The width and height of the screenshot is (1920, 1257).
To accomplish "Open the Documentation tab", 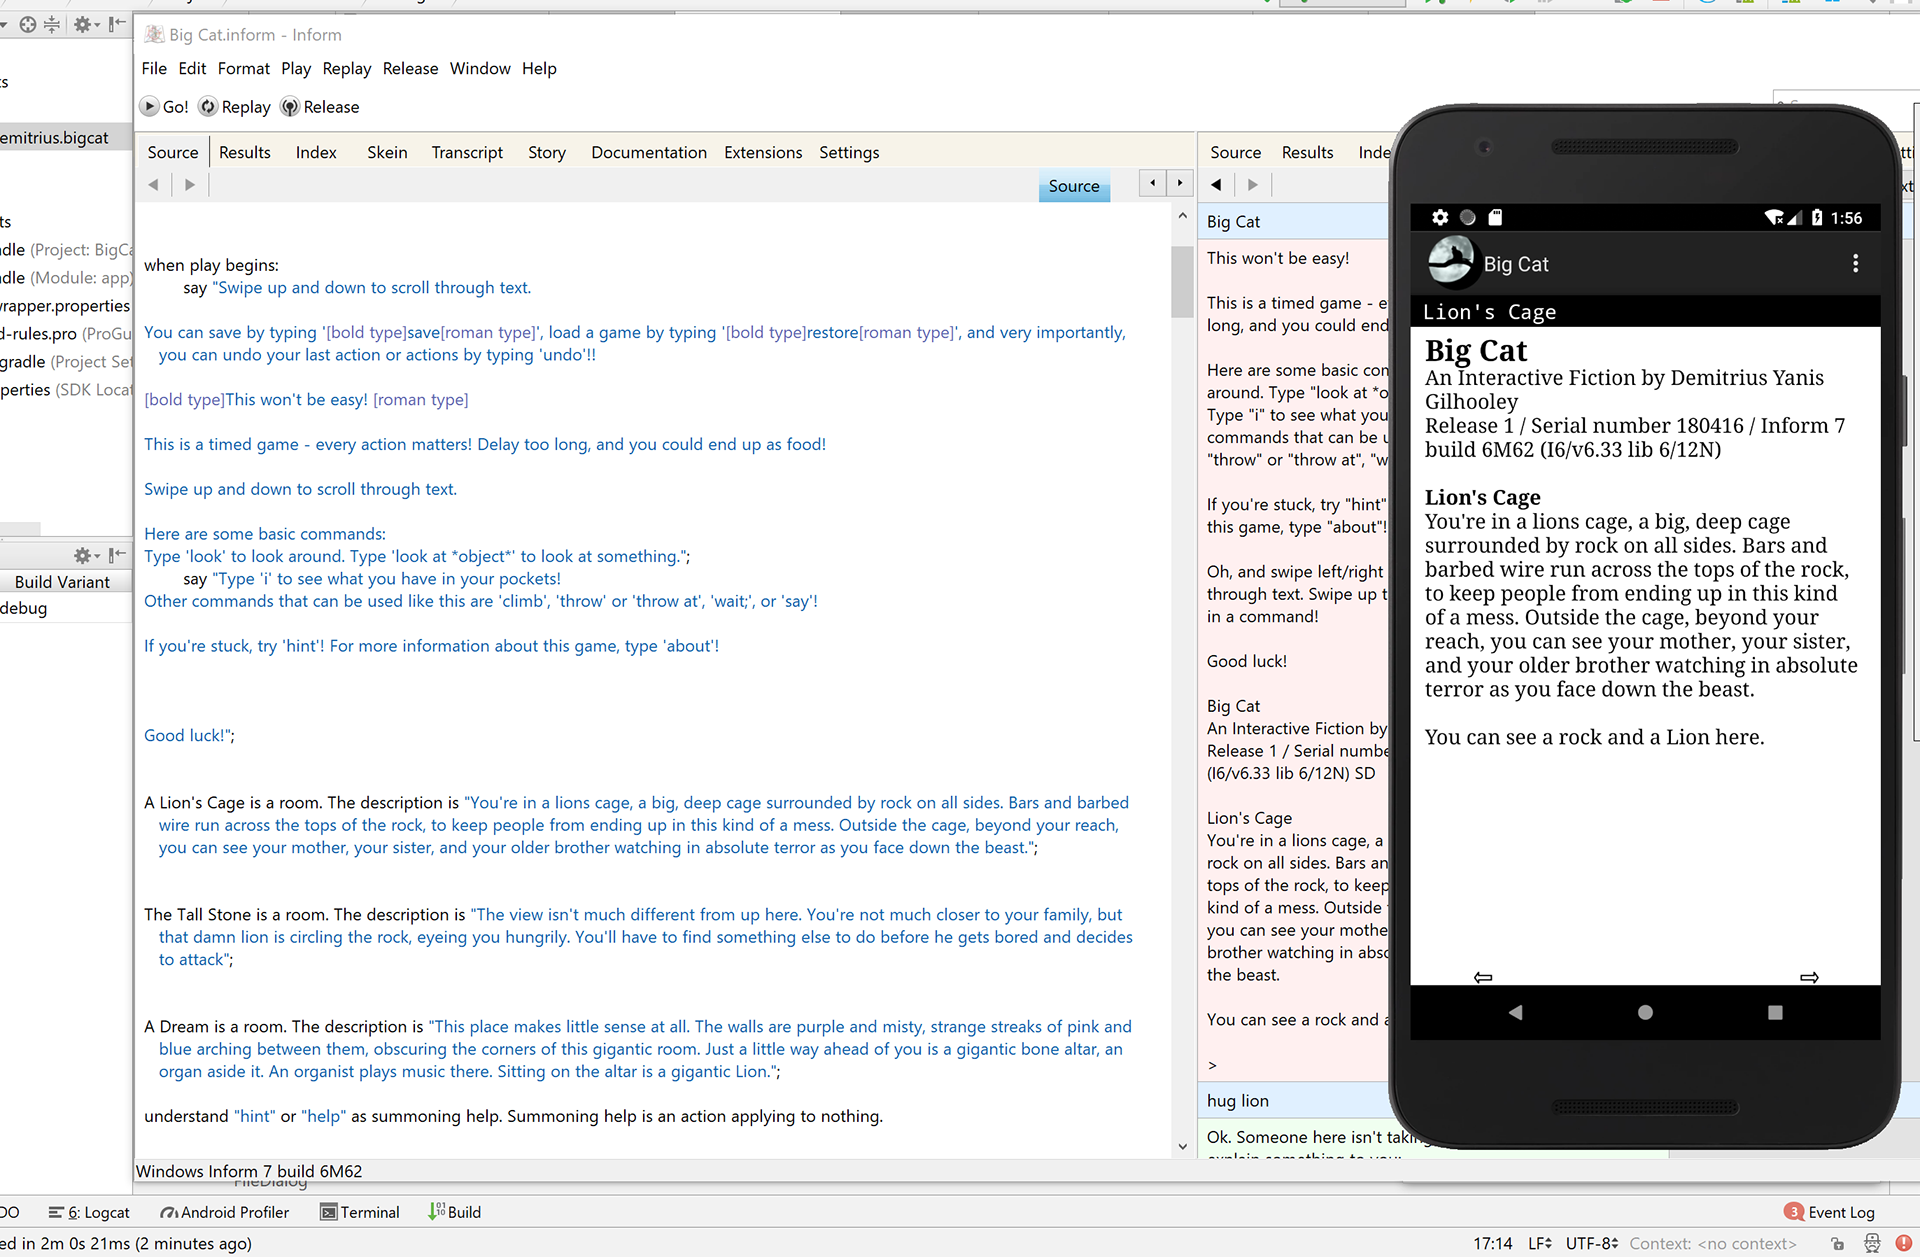I will pos(649,152).
